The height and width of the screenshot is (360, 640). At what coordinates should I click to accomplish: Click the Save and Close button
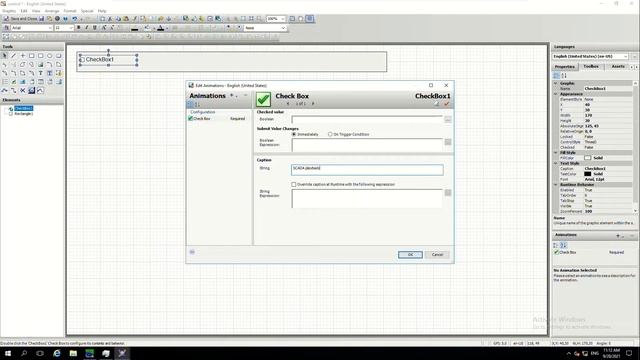(x=20, y=19)
